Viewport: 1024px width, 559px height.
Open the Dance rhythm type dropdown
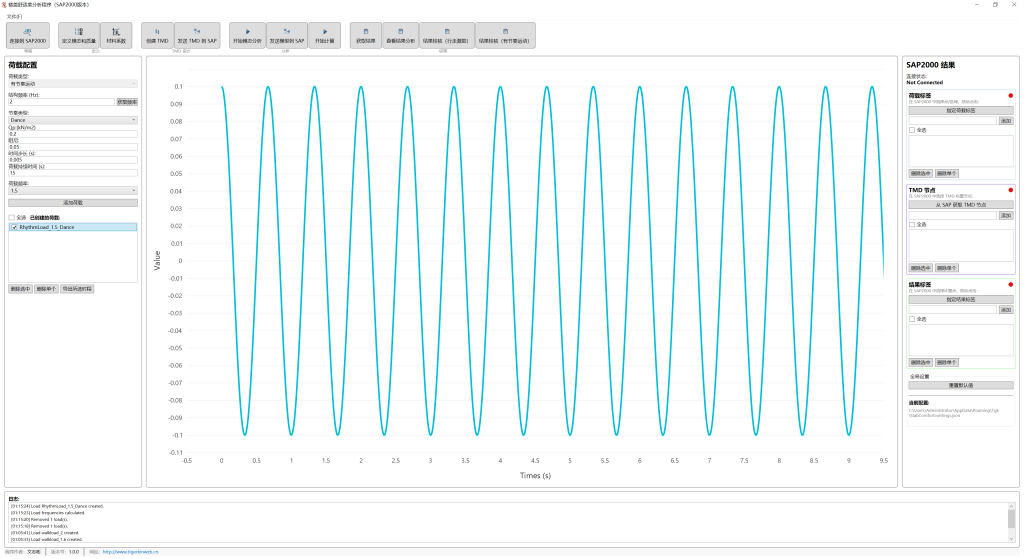pyautogui.click(x=72, y=120)
